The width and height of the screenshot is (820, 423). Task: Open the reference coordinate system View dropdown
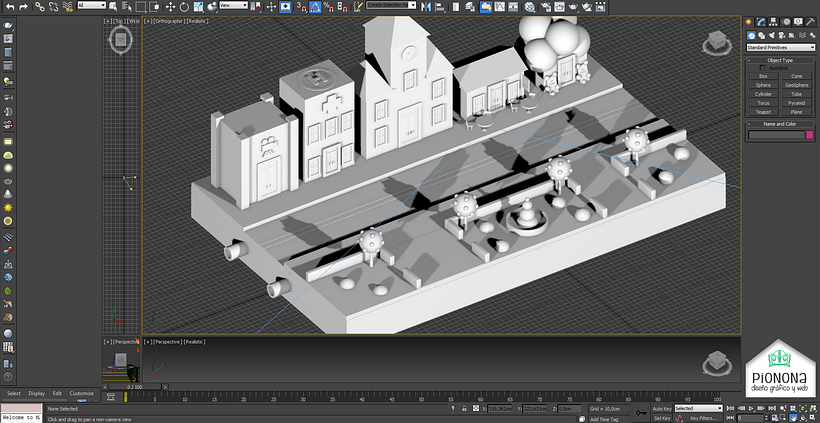233,6
